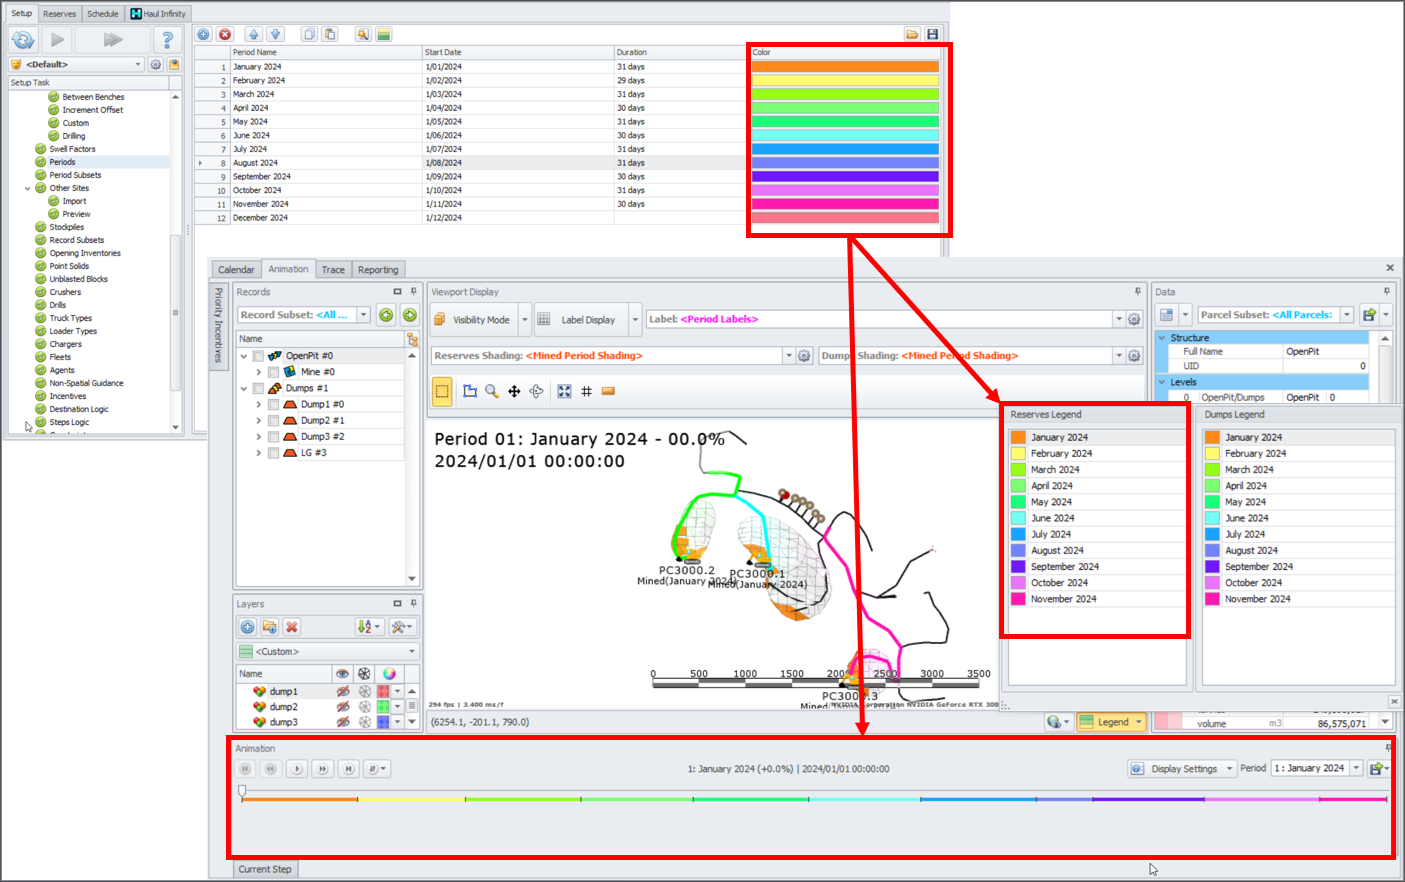The width and height of the screenshot is (1405, 882).
Task: Switch to the Schedule tab
Action: [x=103, y=14]
